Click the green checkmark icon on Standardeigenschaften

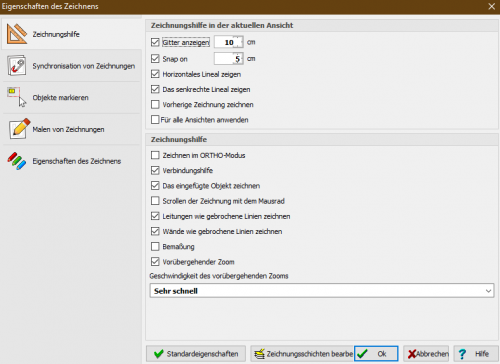pyautogui.click(x=159, y=354)
